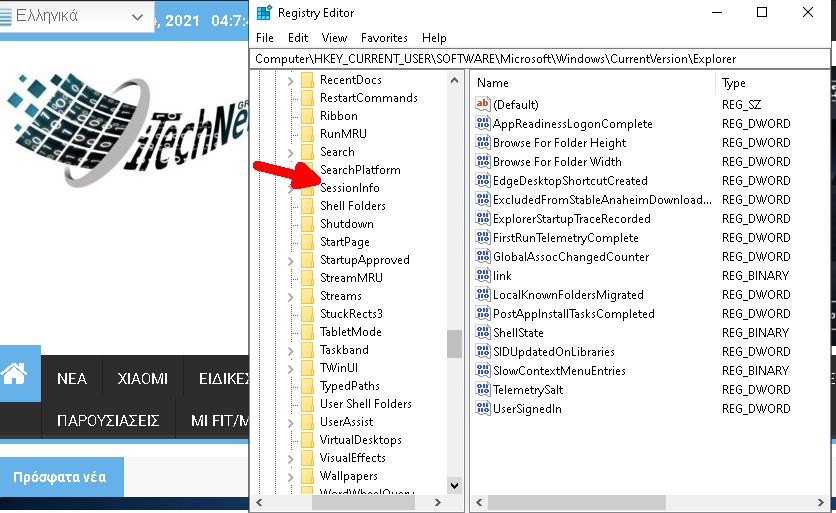
Task: Open the Ελληνικά language dropdown
Action: point(77,17)
